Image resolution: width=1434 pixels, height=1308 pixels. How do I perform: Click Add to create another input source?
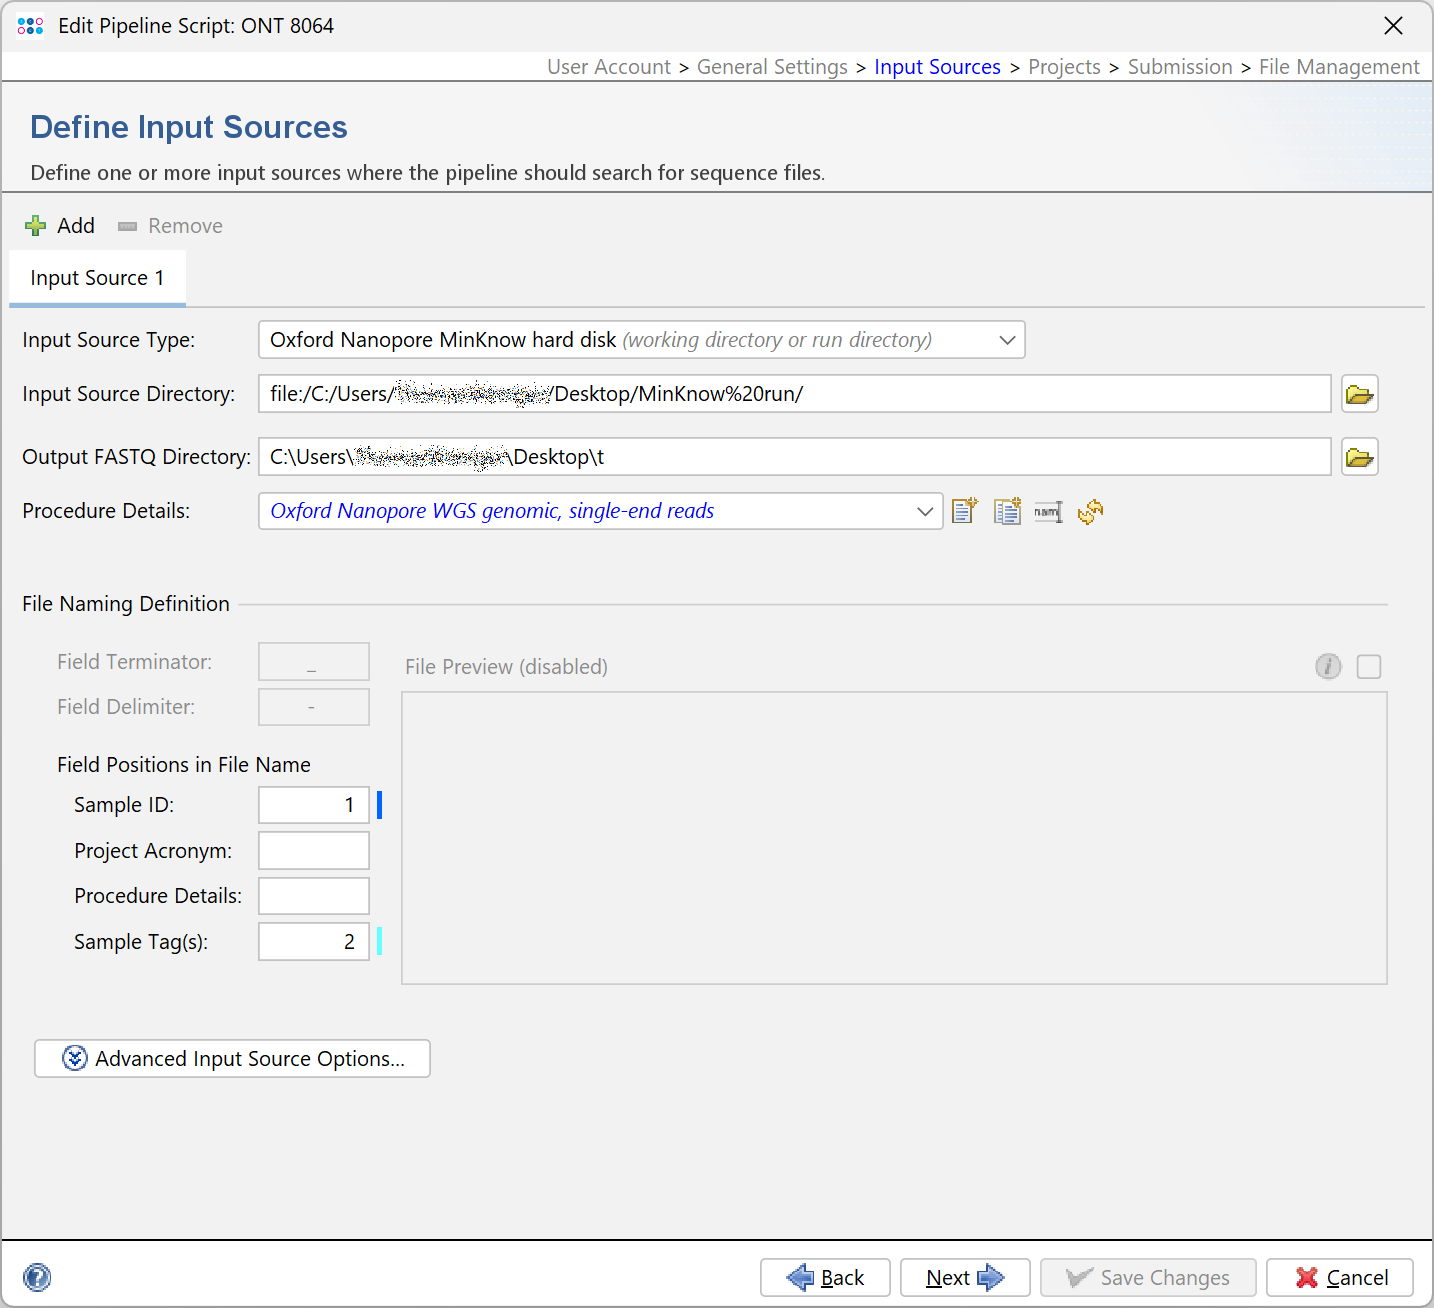point(59,225)
